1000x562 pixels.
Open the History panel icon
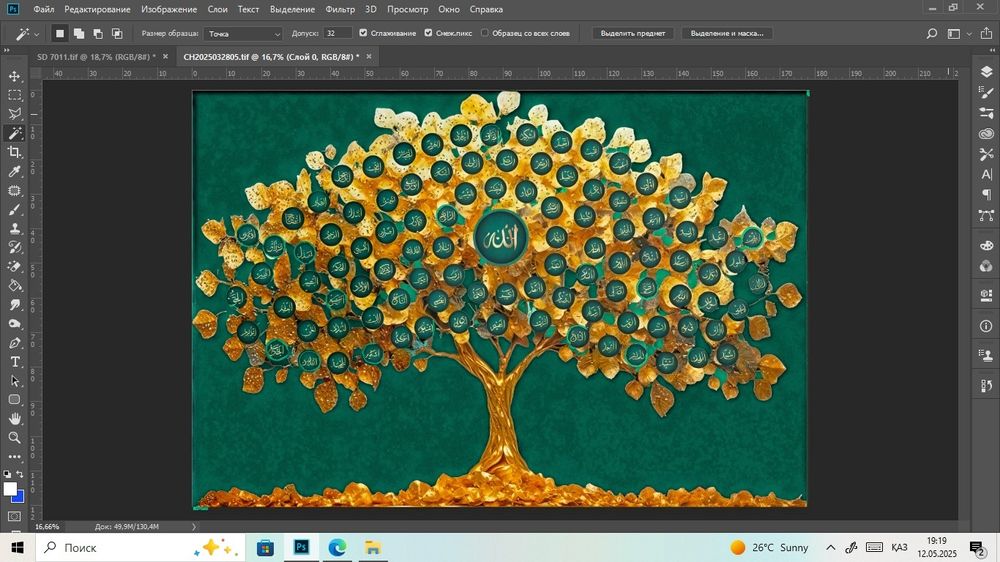[x=986, y=385]
